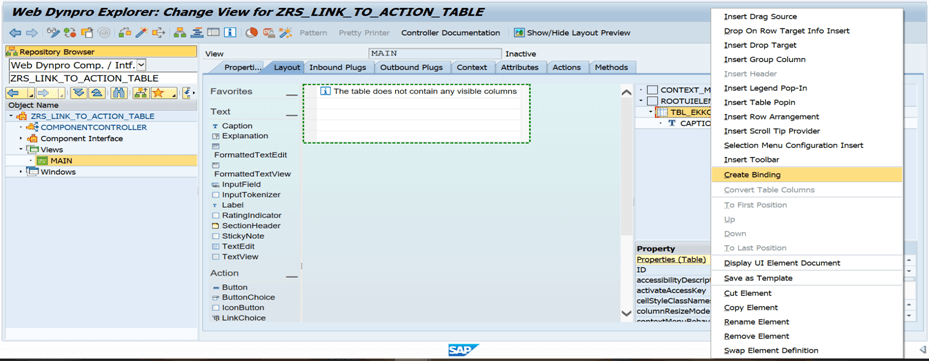Switch to the Layout tab
This screenshot has width=929, height=364.
pos(287,68)
